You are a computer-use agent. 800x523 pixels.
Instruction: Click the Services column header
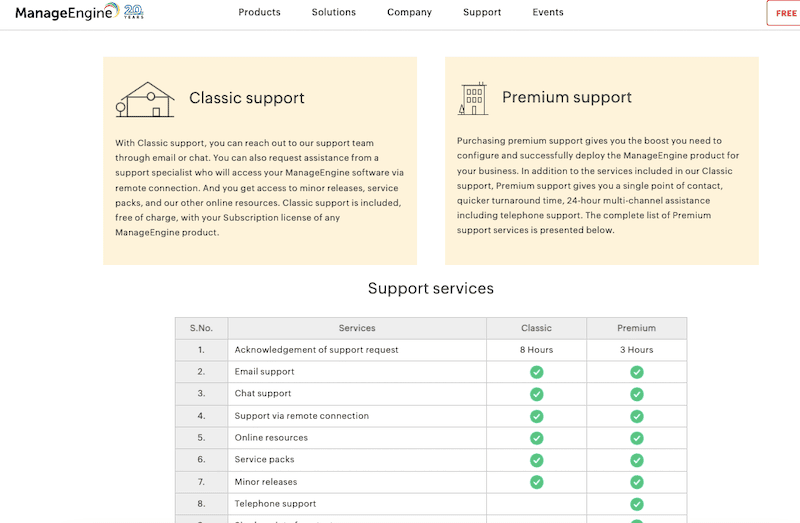pos(357,328)
